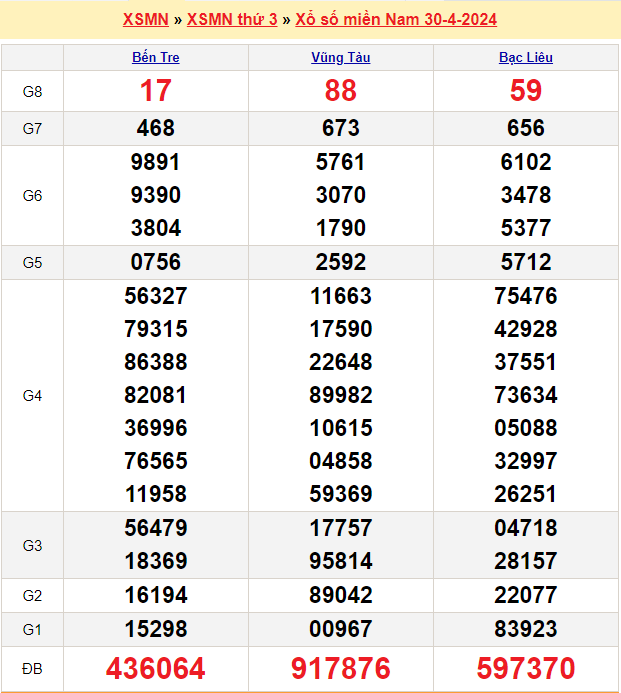
Task: Select the G3 number 95814
Action: [x=340, y=561]
